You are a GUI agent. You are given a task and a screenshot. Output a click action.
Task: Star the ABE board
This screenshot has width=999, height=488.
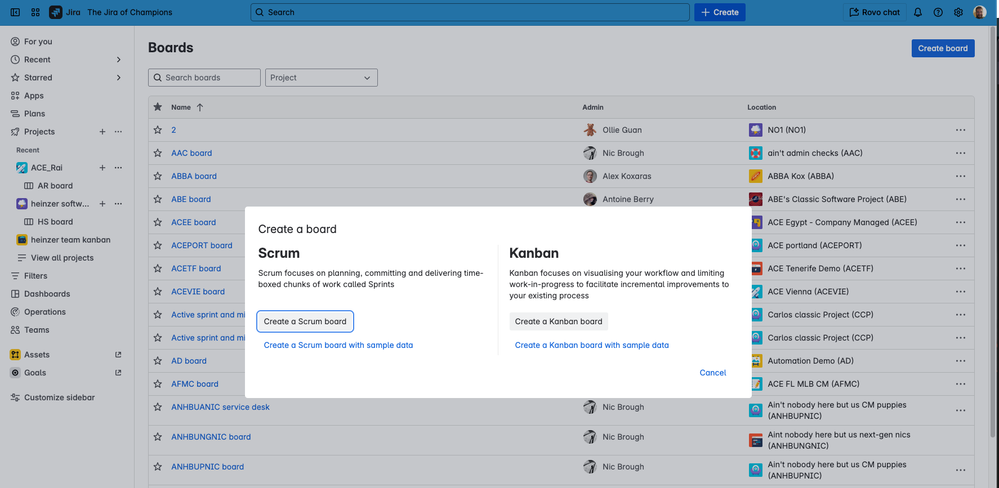[158, 199]
